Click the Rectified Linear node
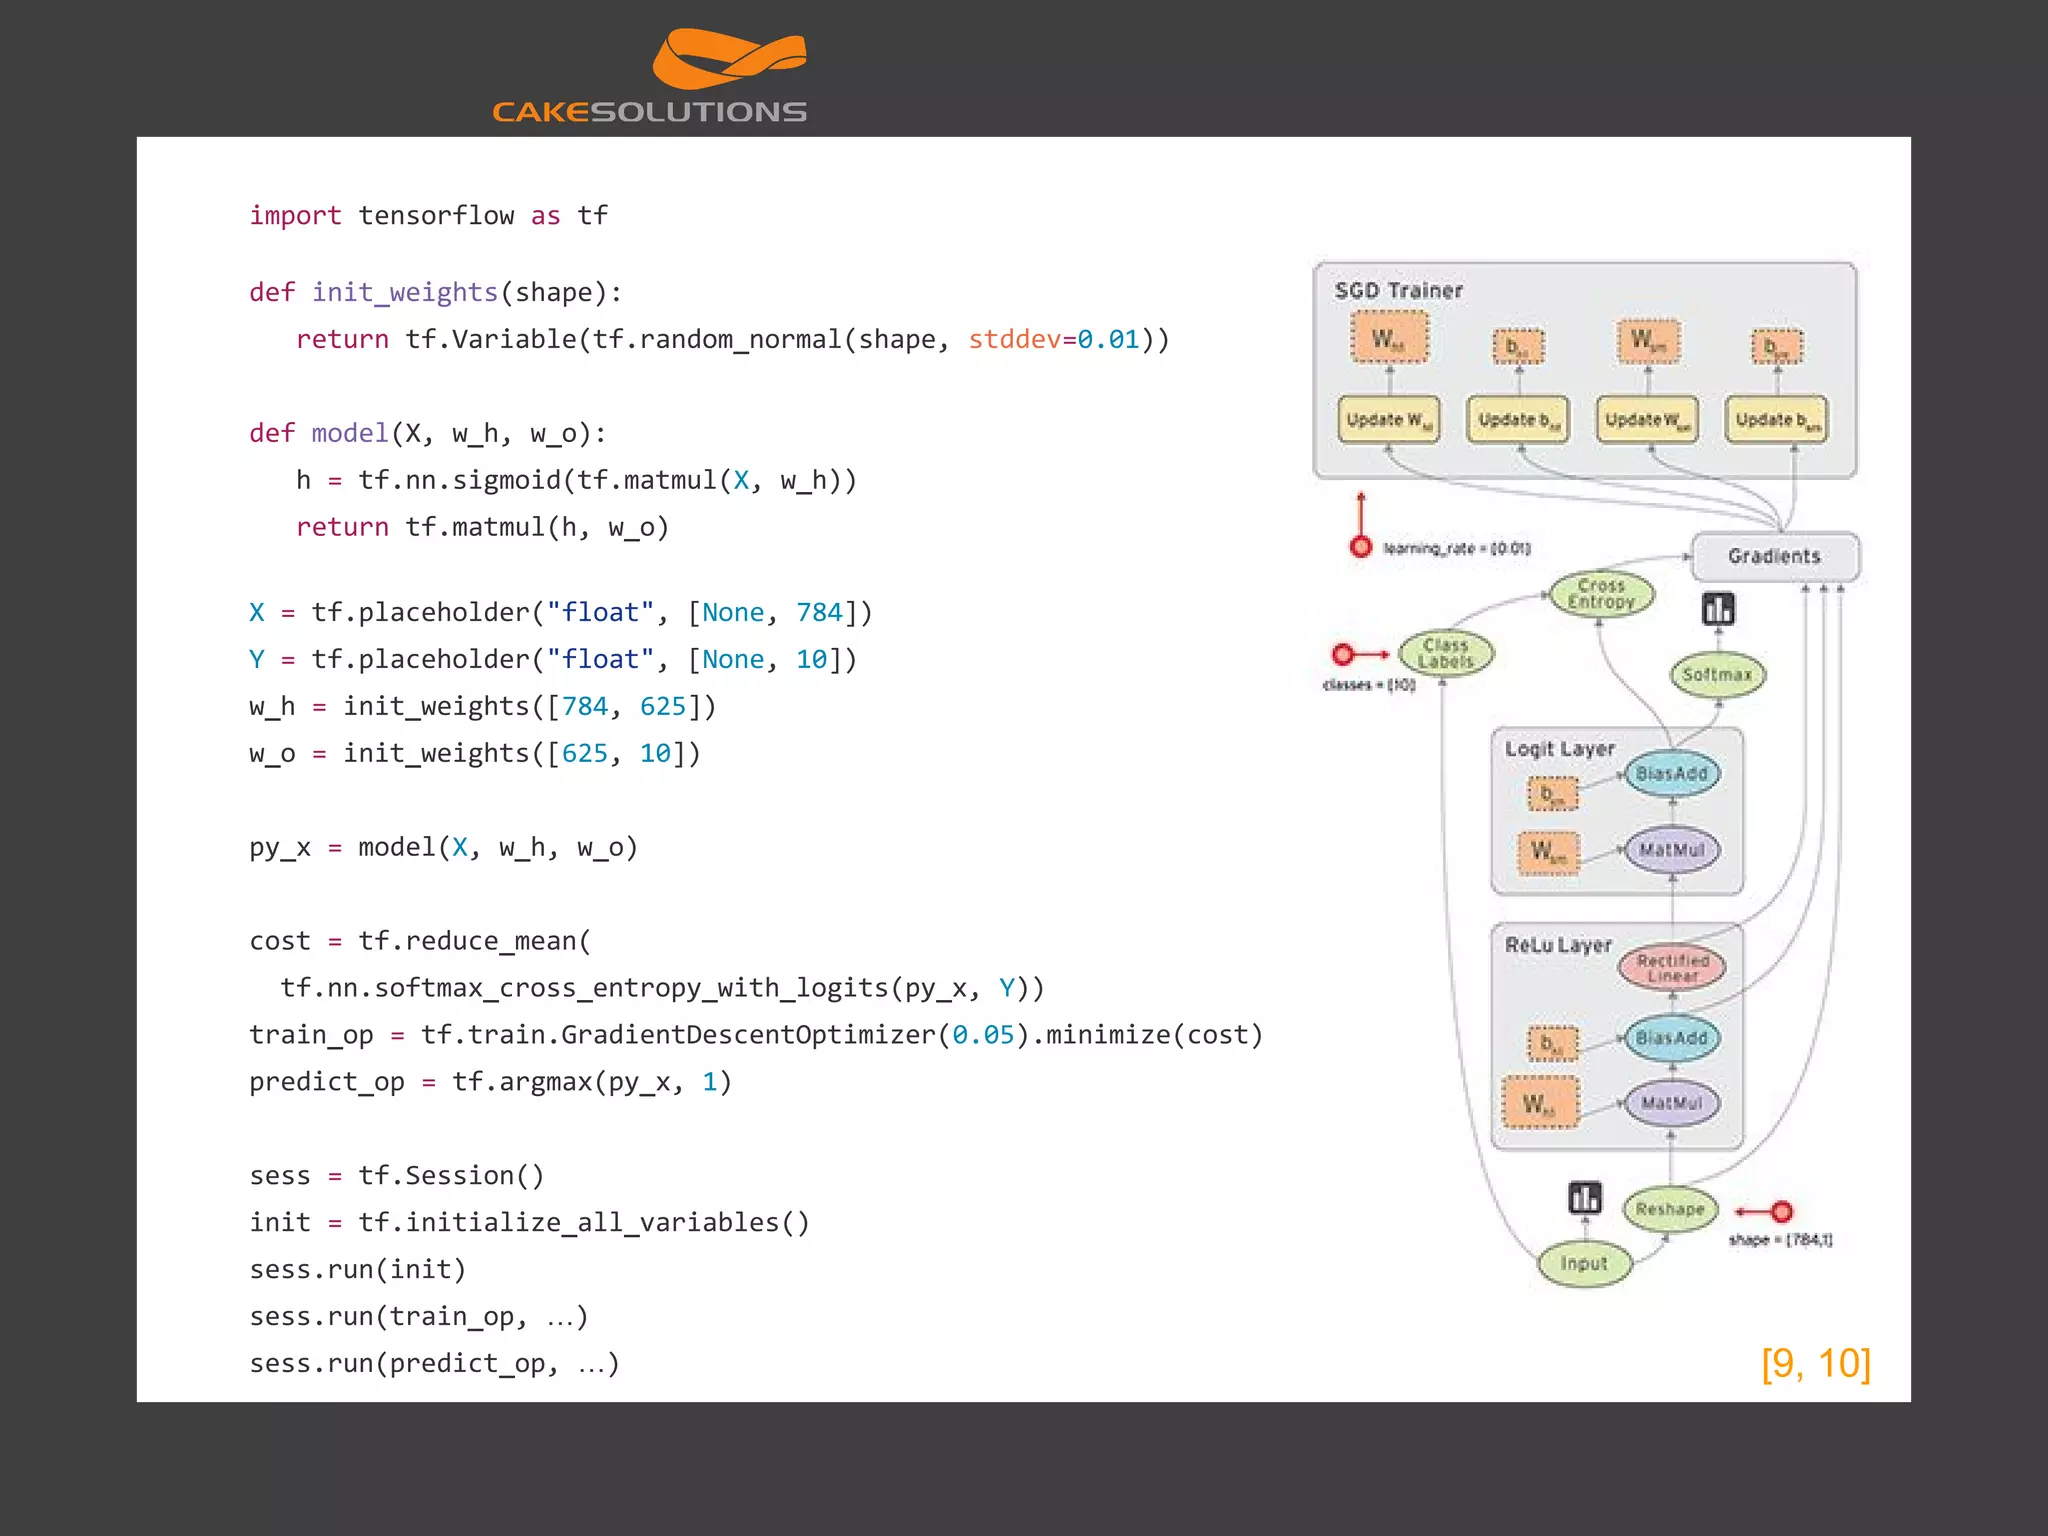This screenshot has height=1536, width=2048. pyautogui.click(x=1672, y=967)
